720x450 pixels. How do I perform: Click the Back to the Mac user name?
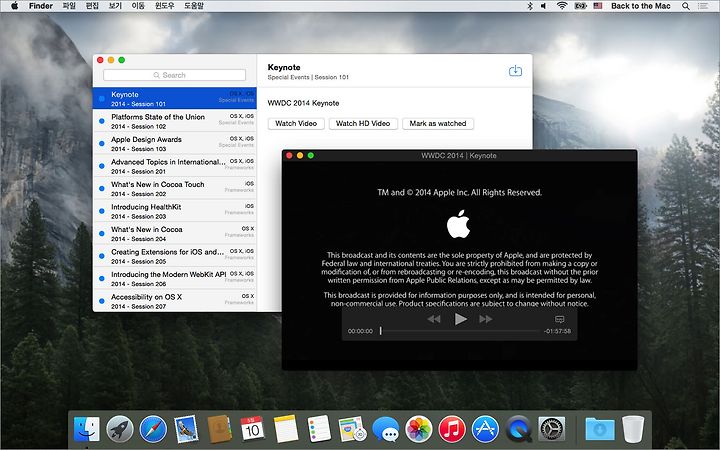click(641, 6)
